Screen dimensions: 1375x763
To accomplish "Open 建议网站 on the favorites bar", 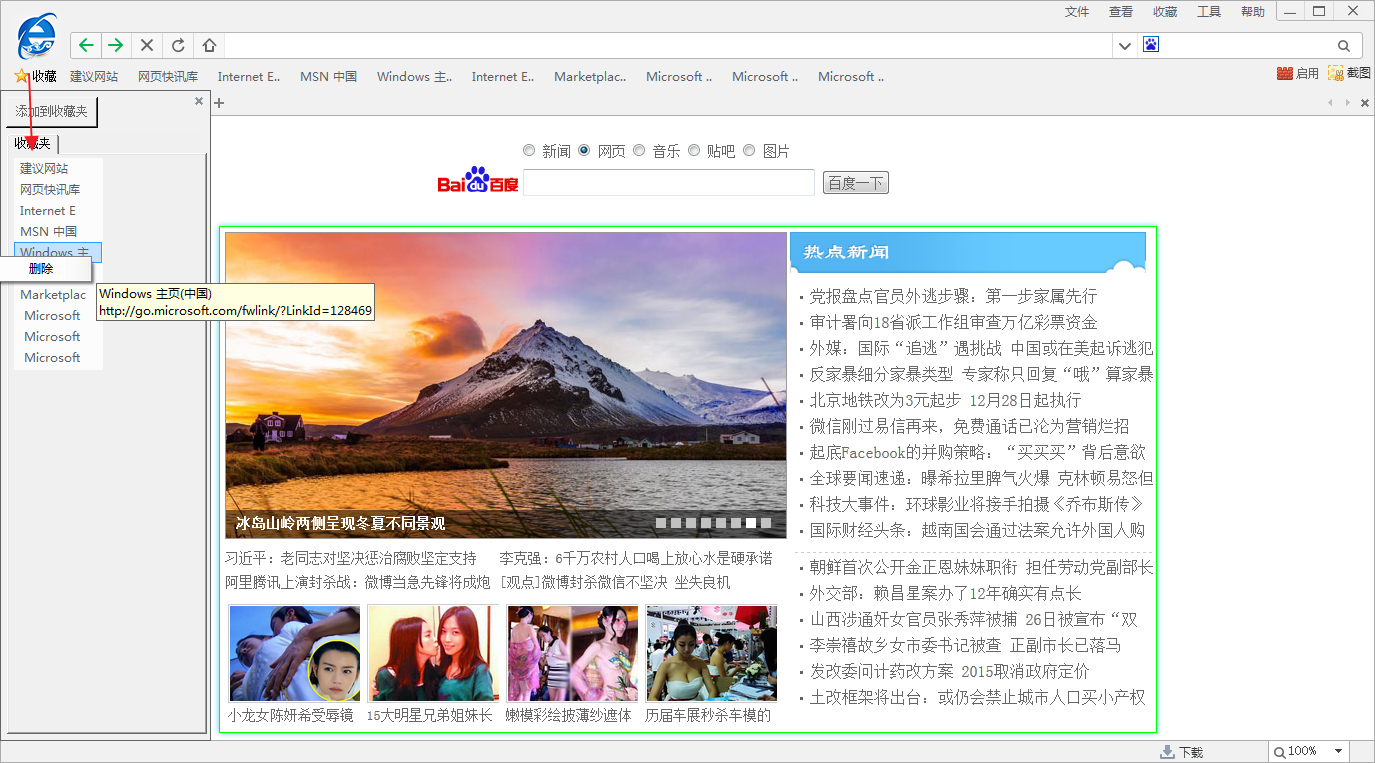I will (x=94, y=76).
